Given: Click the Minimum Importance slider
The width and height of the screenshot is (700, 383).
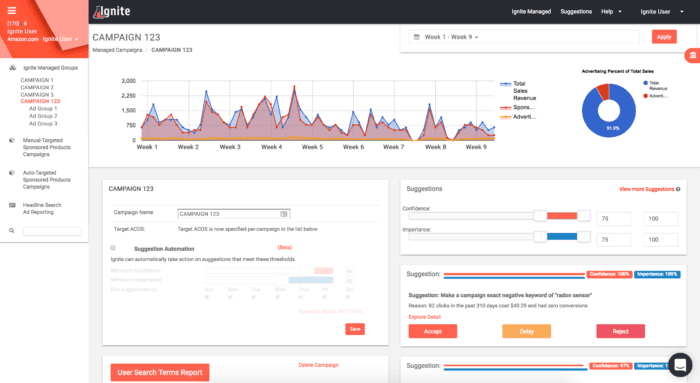Looking at the screenshot, I should click(x=269, y=280).
